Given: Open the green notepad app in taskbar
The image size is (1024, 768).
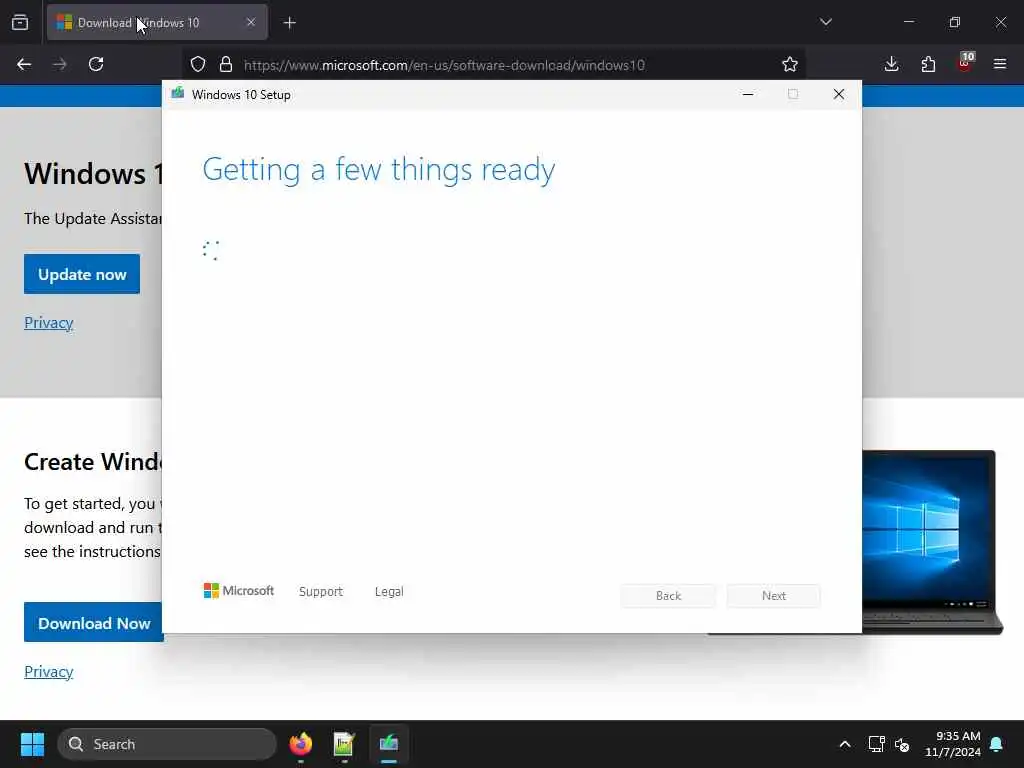Looking at the screenshot, I should (x=344, y=744).
